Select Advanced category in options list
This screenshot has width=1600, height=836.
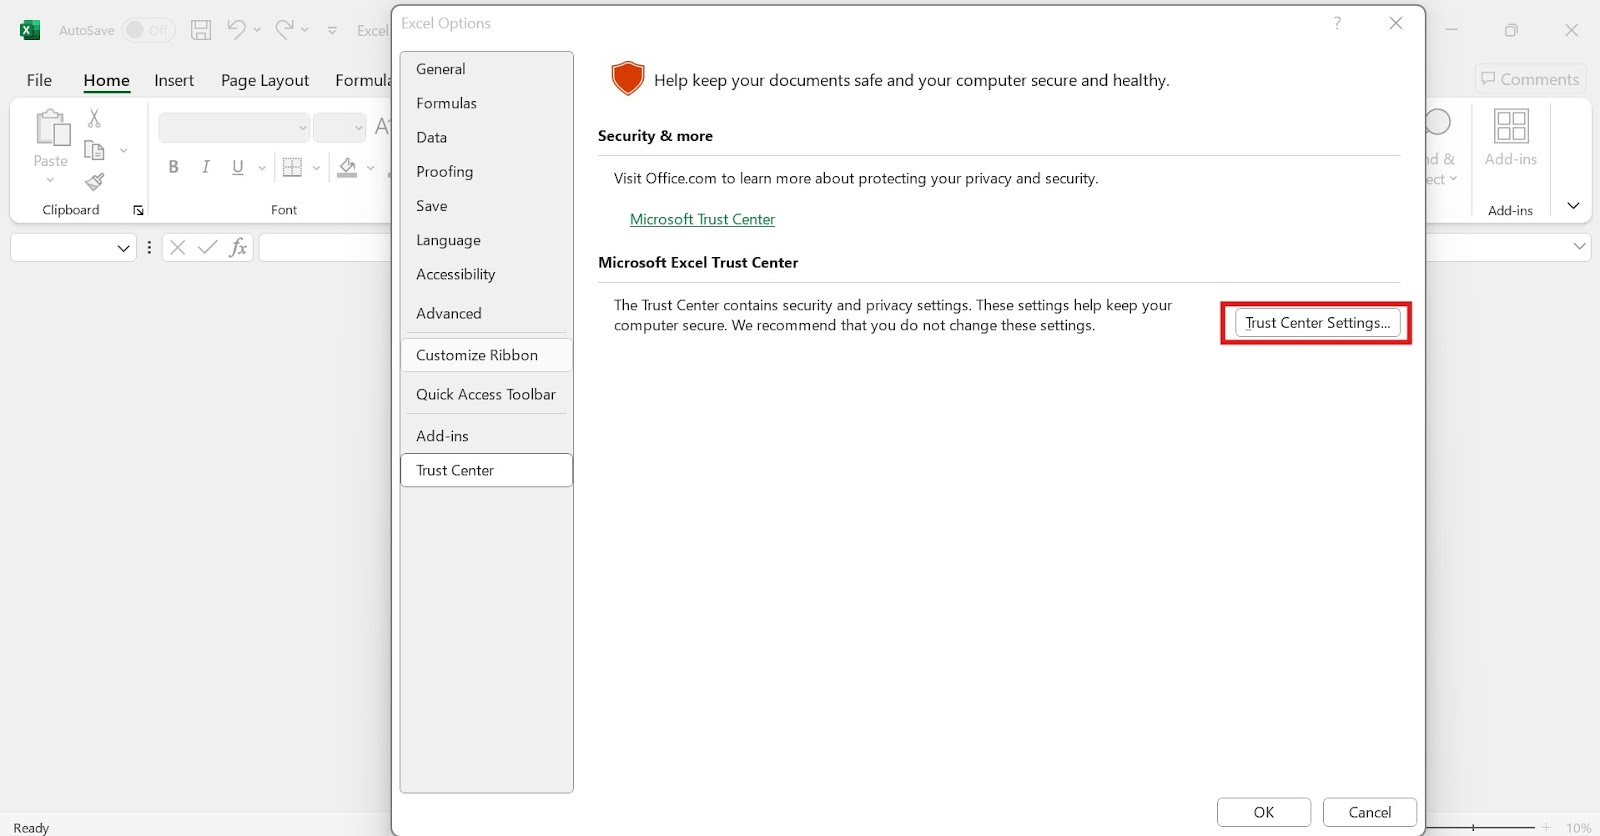(x=486, y=313)
